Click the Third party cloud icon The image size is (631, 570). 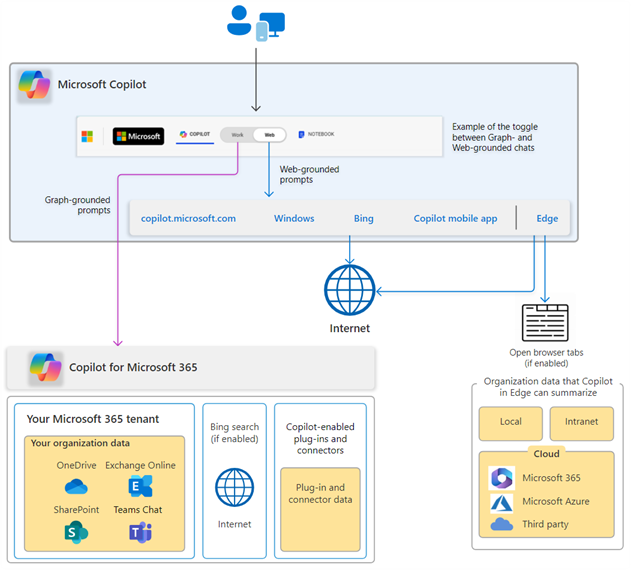tap(501, 524)
